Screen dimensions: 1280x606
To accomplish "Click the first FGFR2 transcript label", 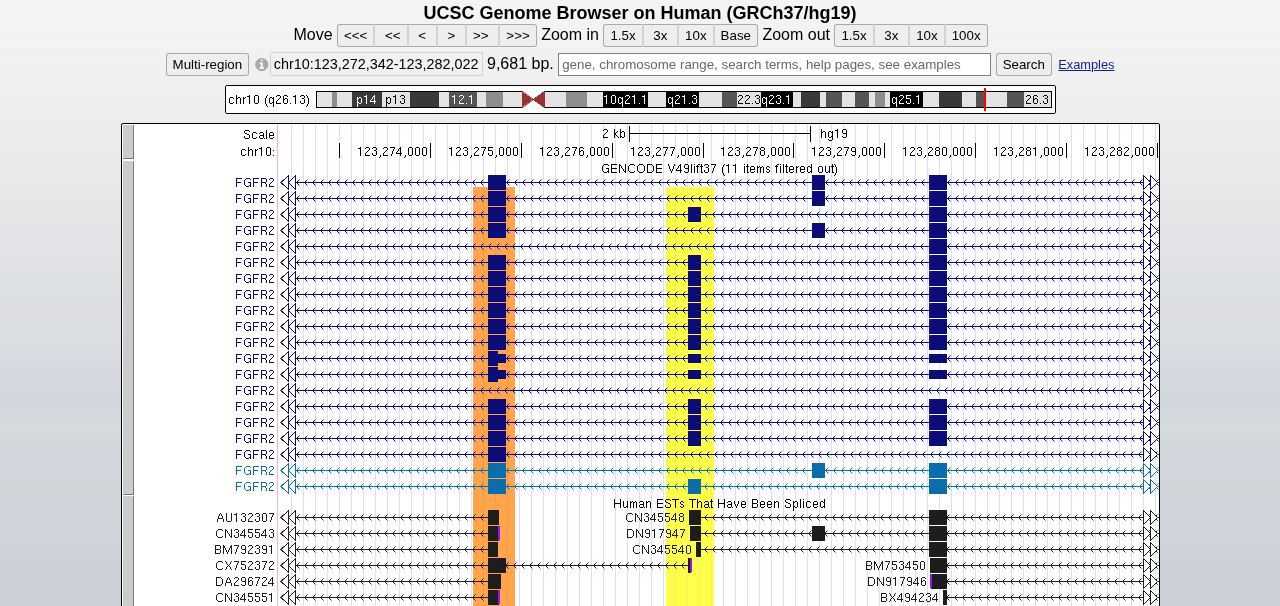I will (255, 183).
